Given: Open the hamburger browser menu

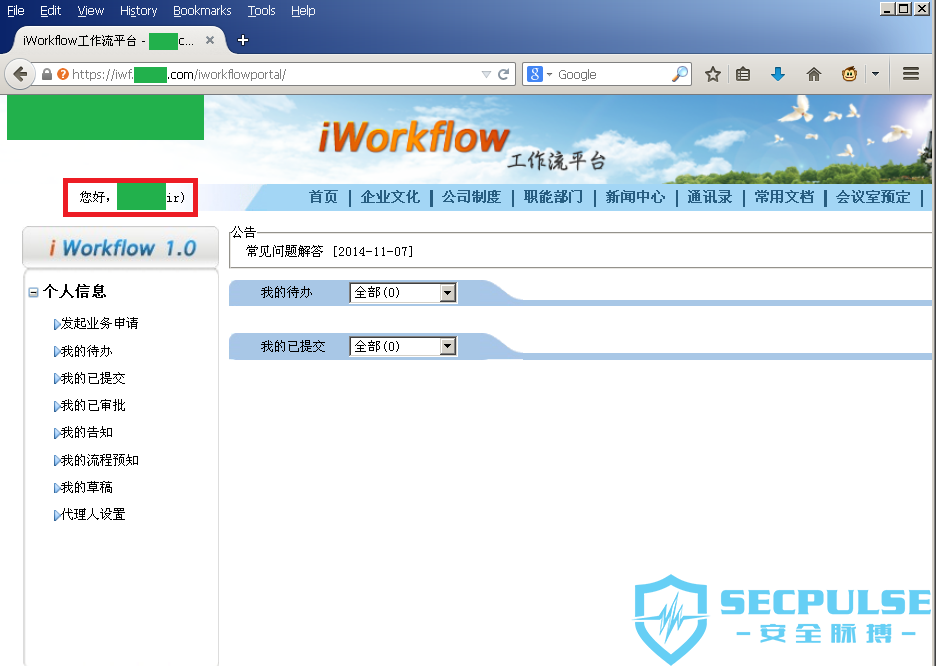Looking at the screenshot, I should 911,74.
